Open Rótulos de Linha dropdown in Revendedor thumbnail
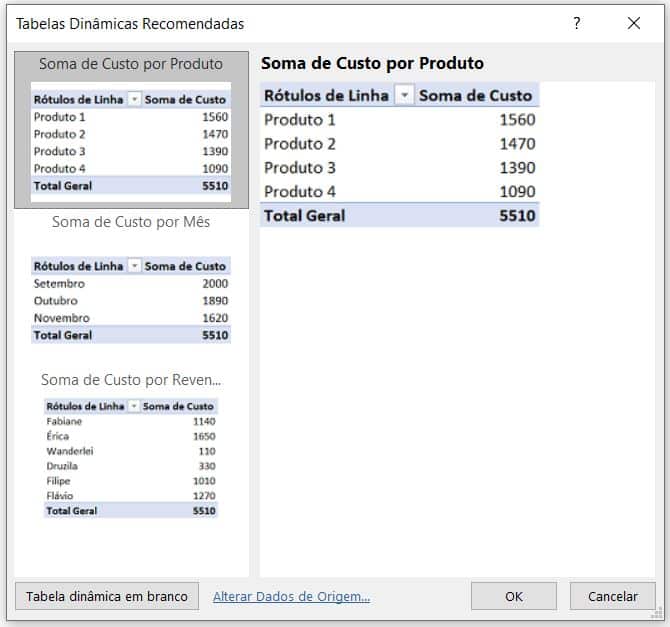 coord(134,406)
